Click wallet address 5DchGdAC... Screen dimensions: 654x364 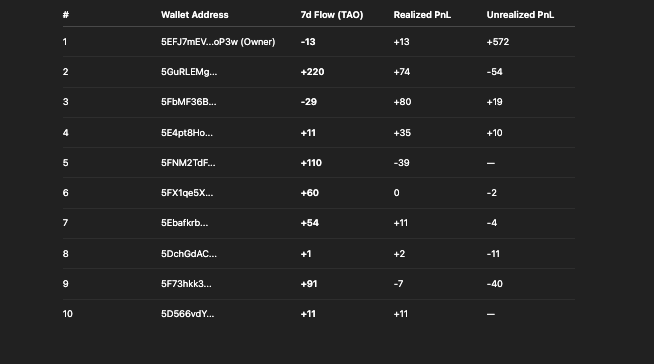[x=189, y=254]
